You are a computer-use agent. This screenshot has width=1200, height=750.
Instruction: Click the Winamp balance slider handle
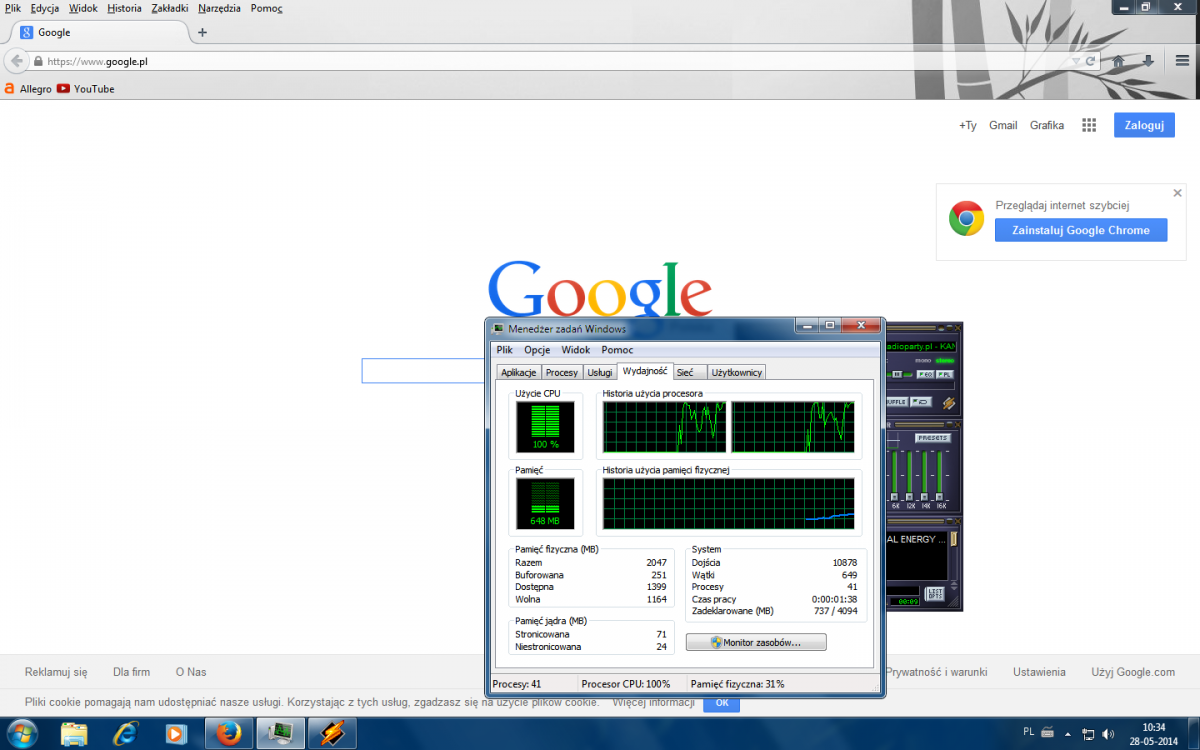pos(897,374)
